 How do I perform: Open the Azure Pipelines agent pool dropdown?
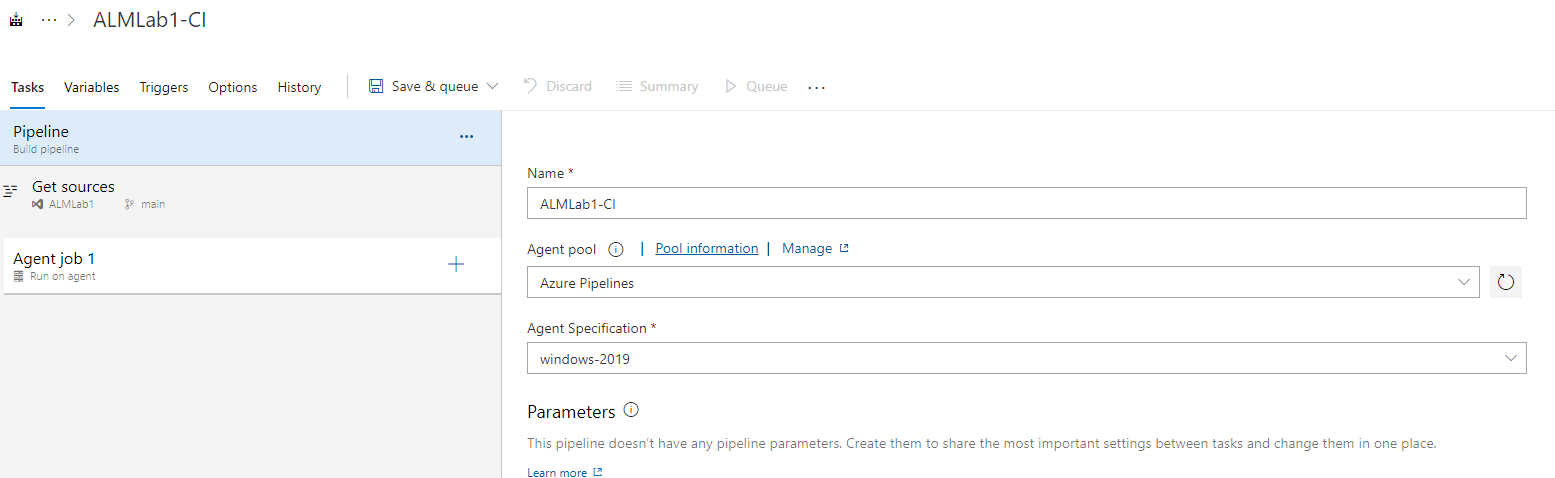[x=1003, y=283]
